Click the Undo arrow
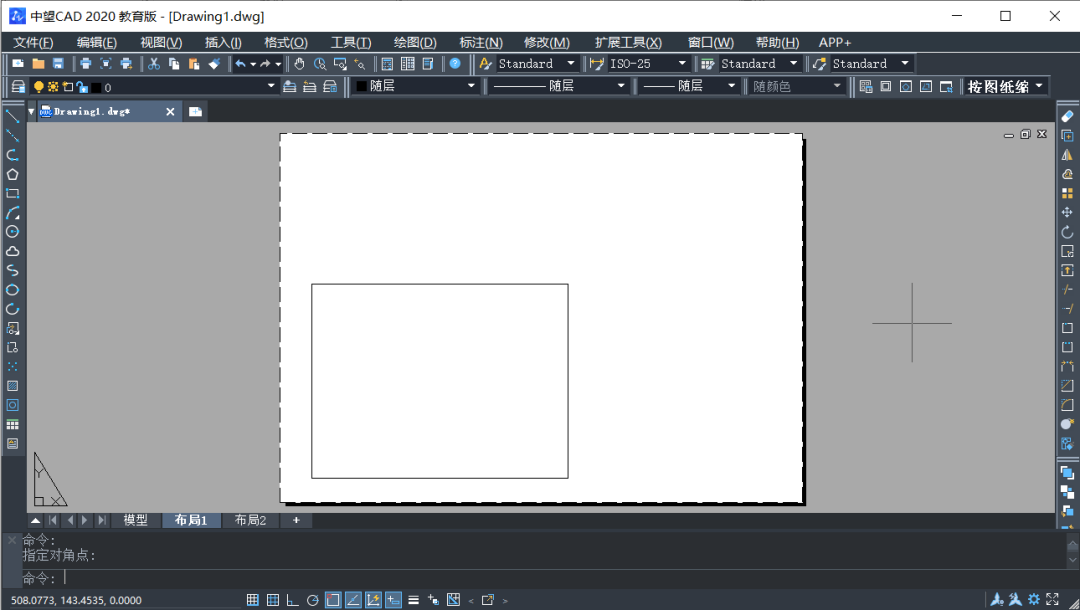This screenshot has width=1080, height=610. tap(240, 63)
